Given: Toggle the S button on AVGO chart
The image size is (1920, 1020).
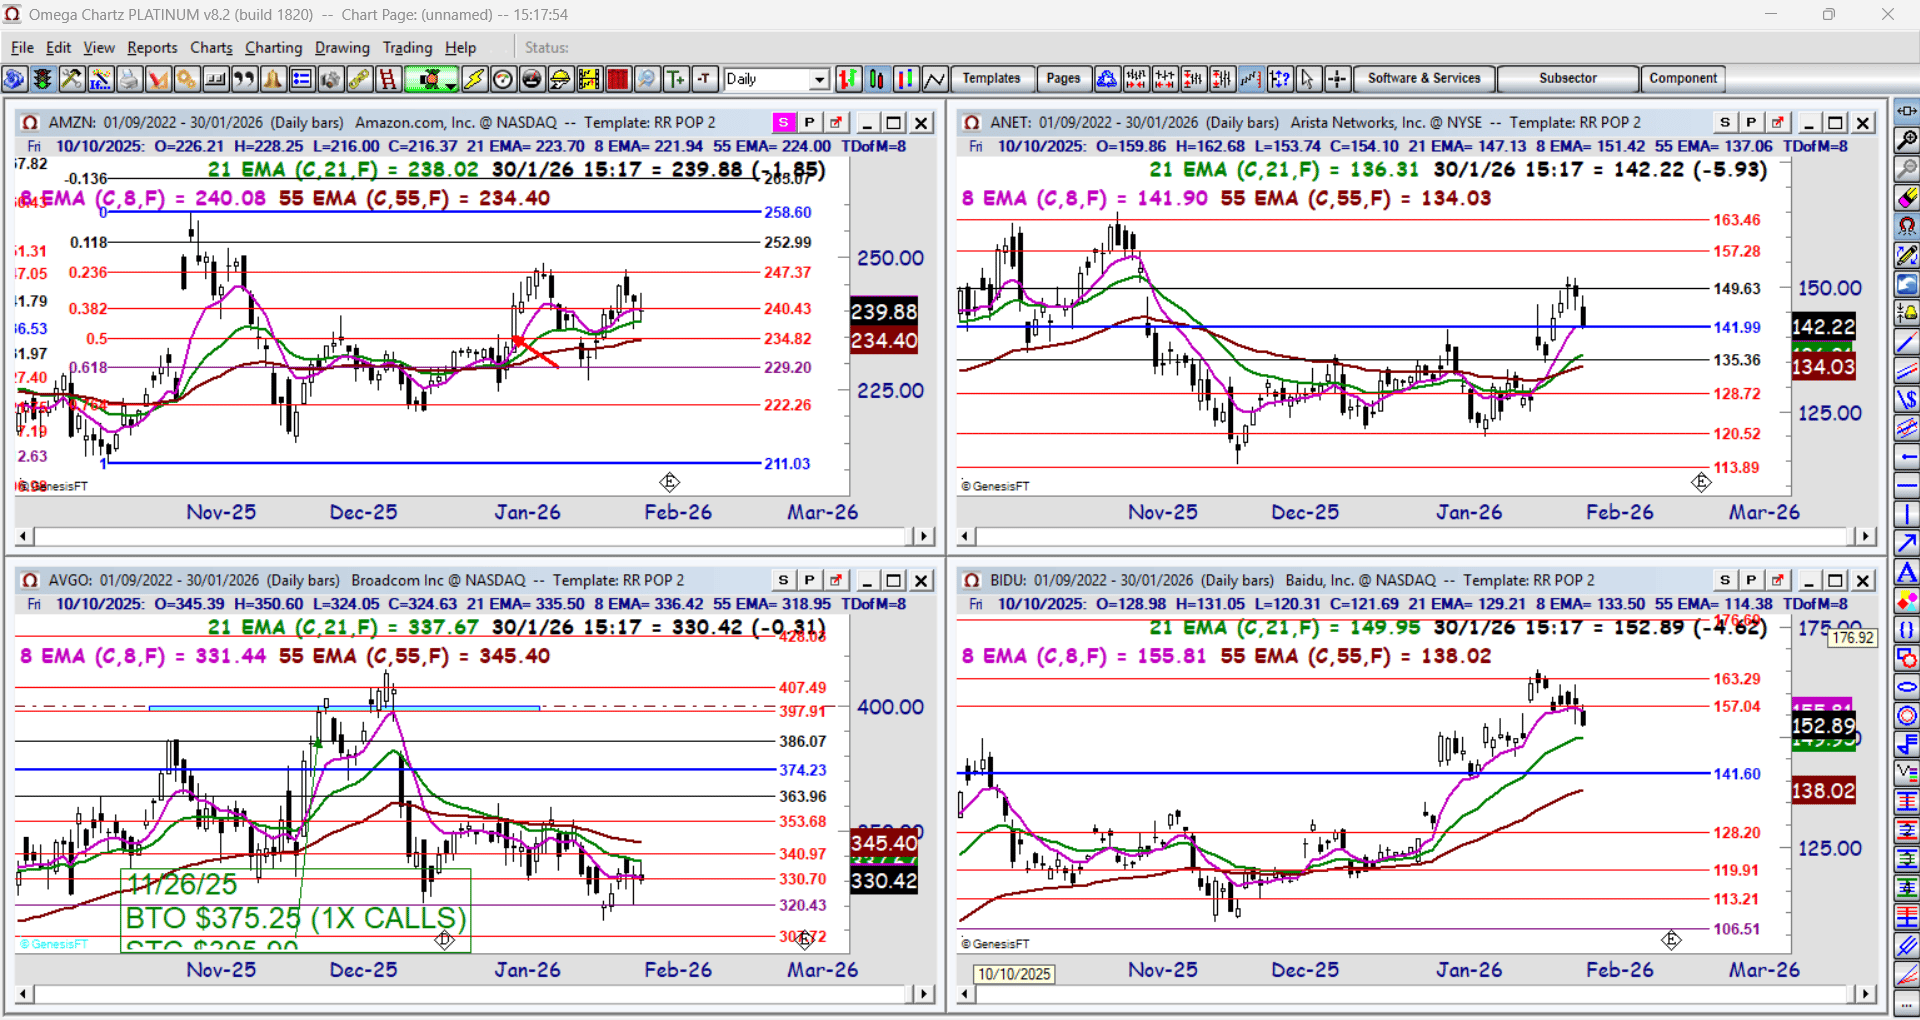Looking at the screenshot, I should point(783,580).
